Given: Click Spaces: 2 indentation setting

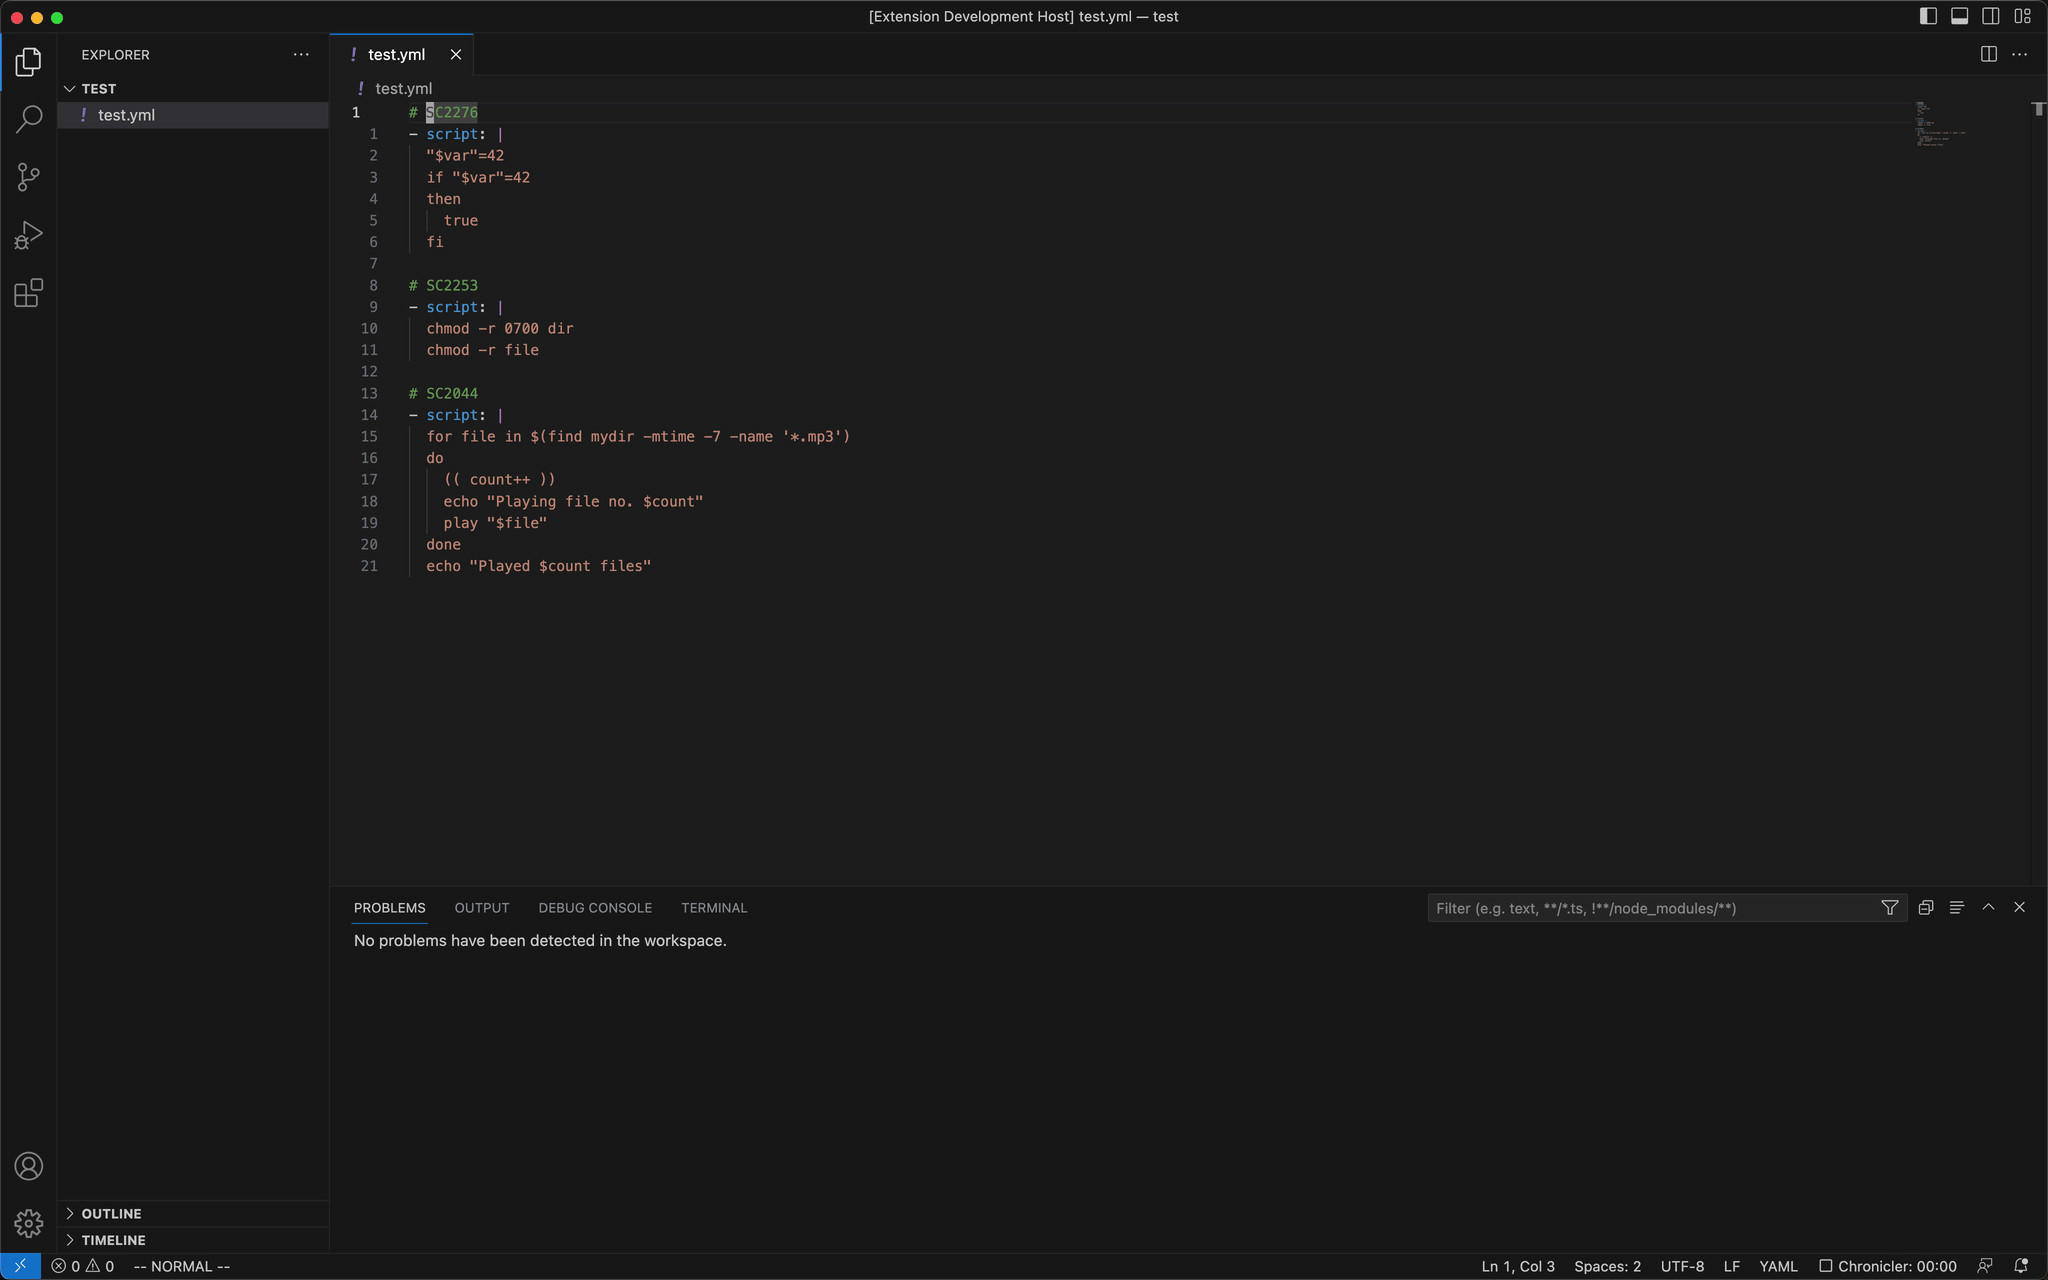Looking at the screenshot, I should (1607, 1266).
